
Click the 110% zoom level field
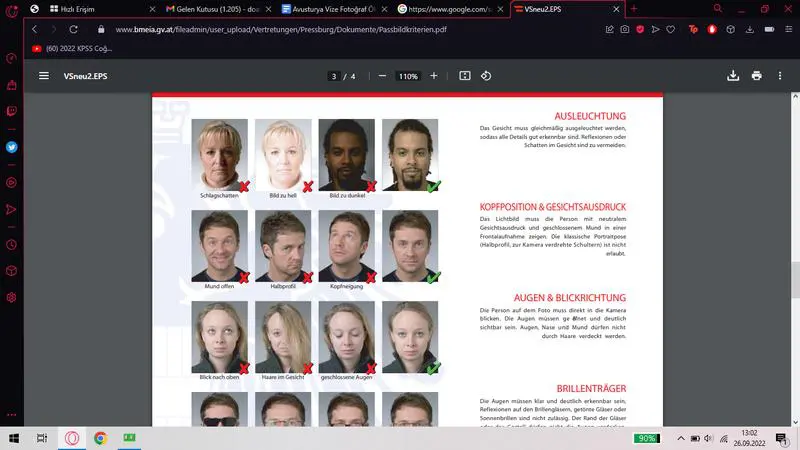408,76
